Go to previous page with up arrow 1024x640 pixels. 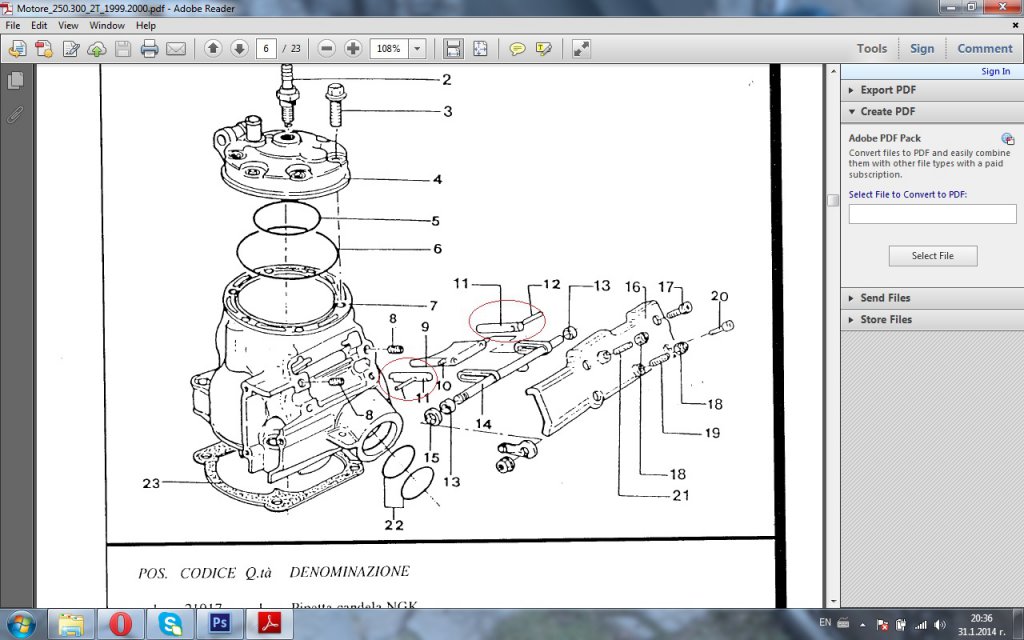(213, 48)
